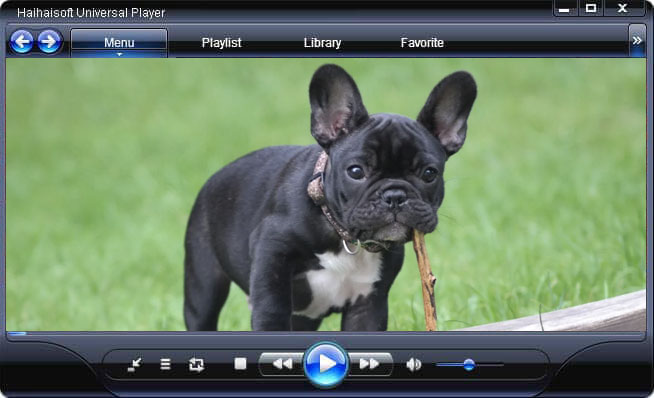Stop the video with the Stop button
The height and width of the screenshot is (398, 654).
pos(240,364)
